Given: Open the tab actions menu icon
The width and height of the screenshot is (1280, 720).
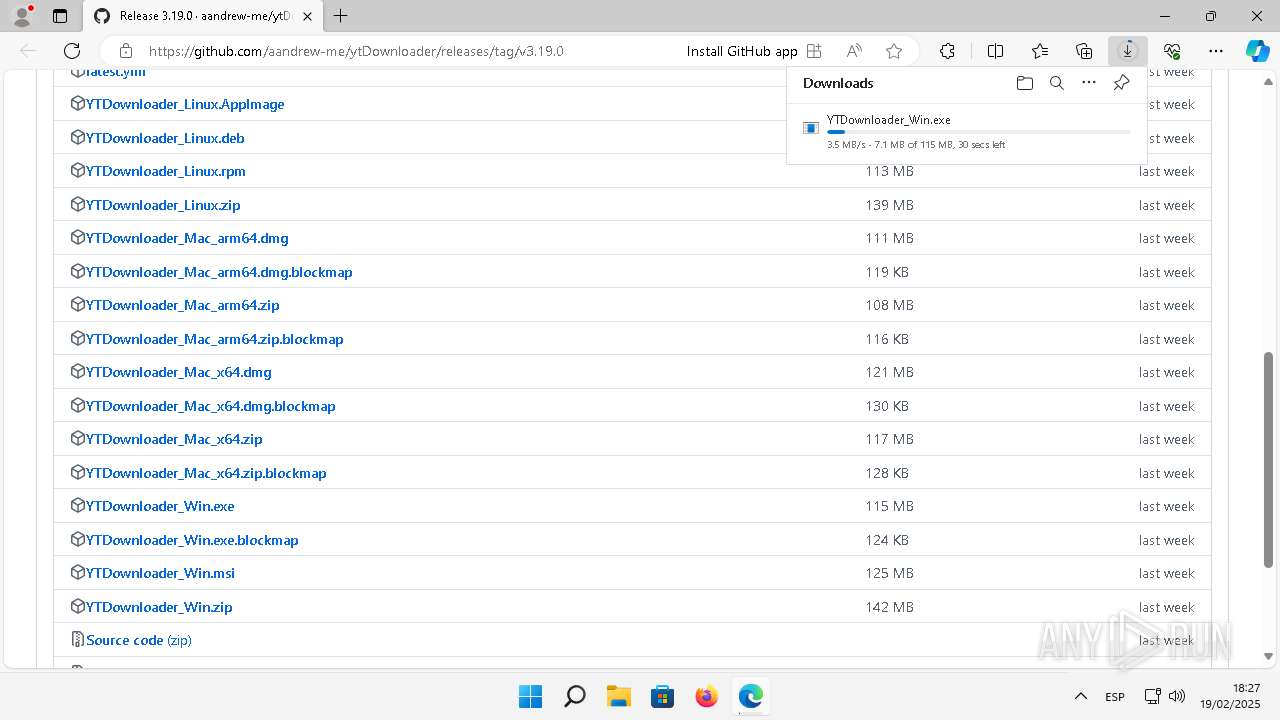Looking at the screenshot, I should tap(60, 16).
